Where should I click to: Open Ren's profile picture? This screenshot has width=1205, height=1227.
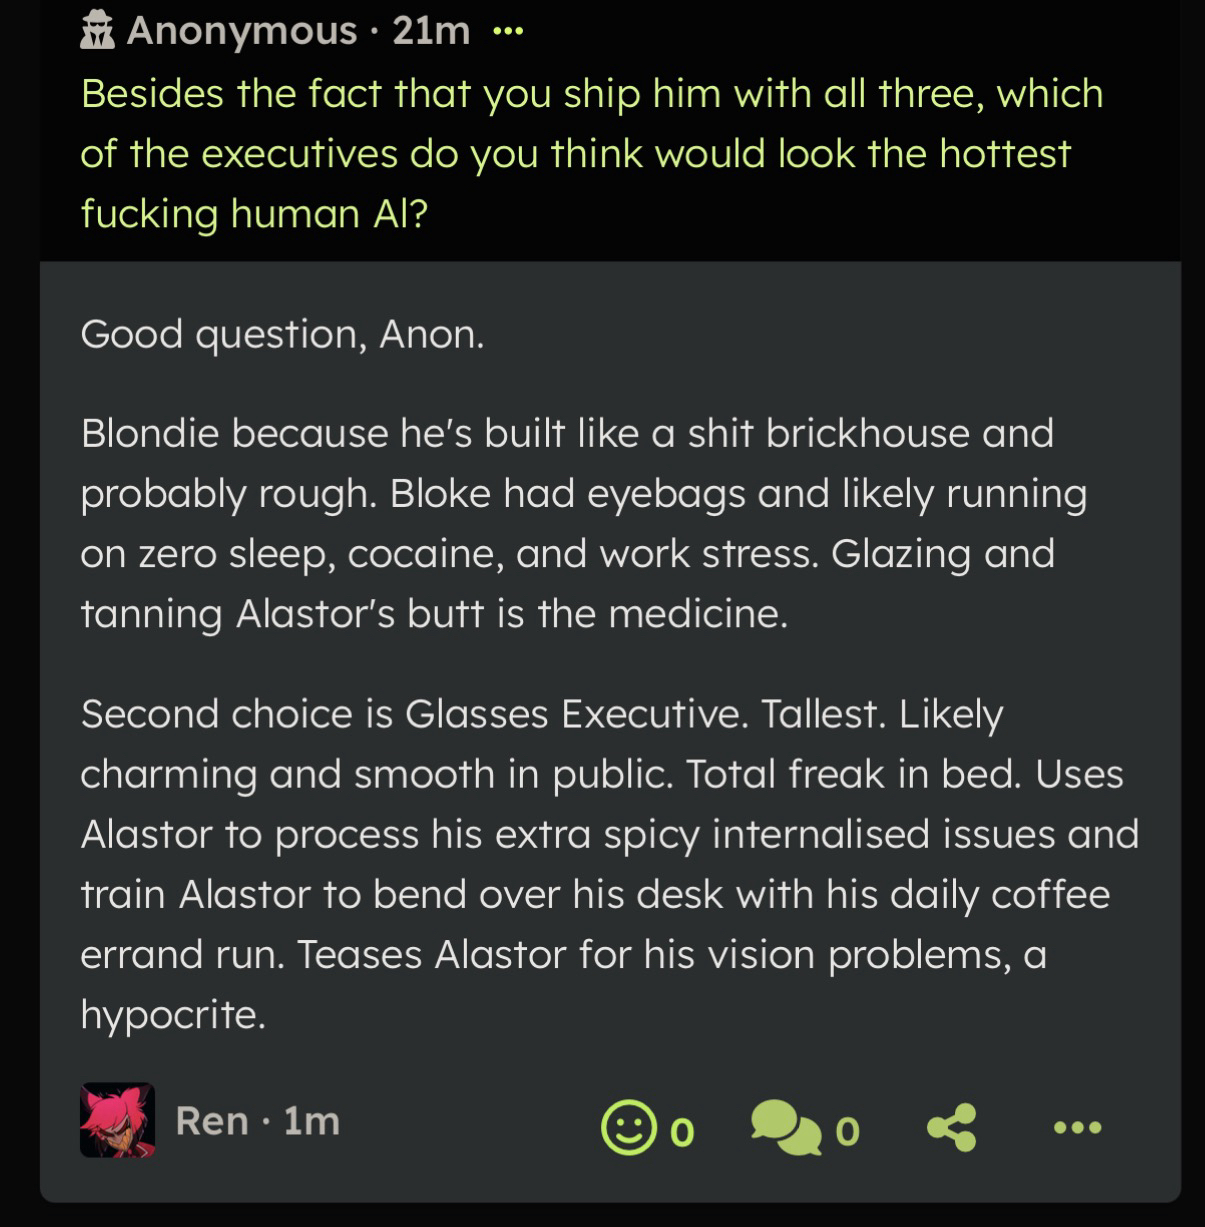[118, 1120]
